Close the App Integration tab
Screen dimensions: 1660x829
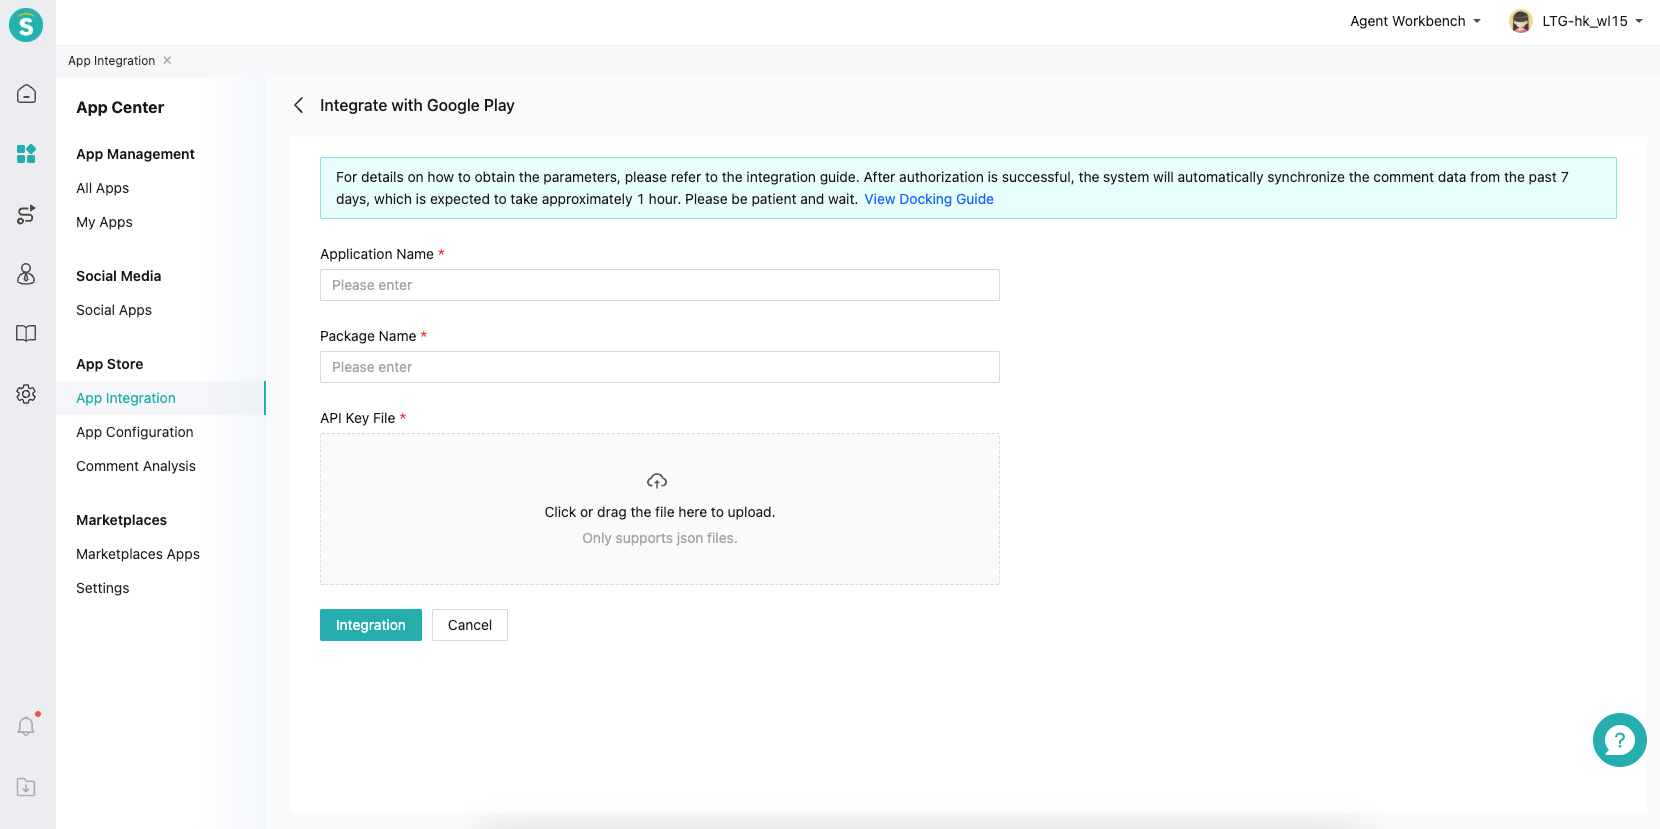pos(167,60)
